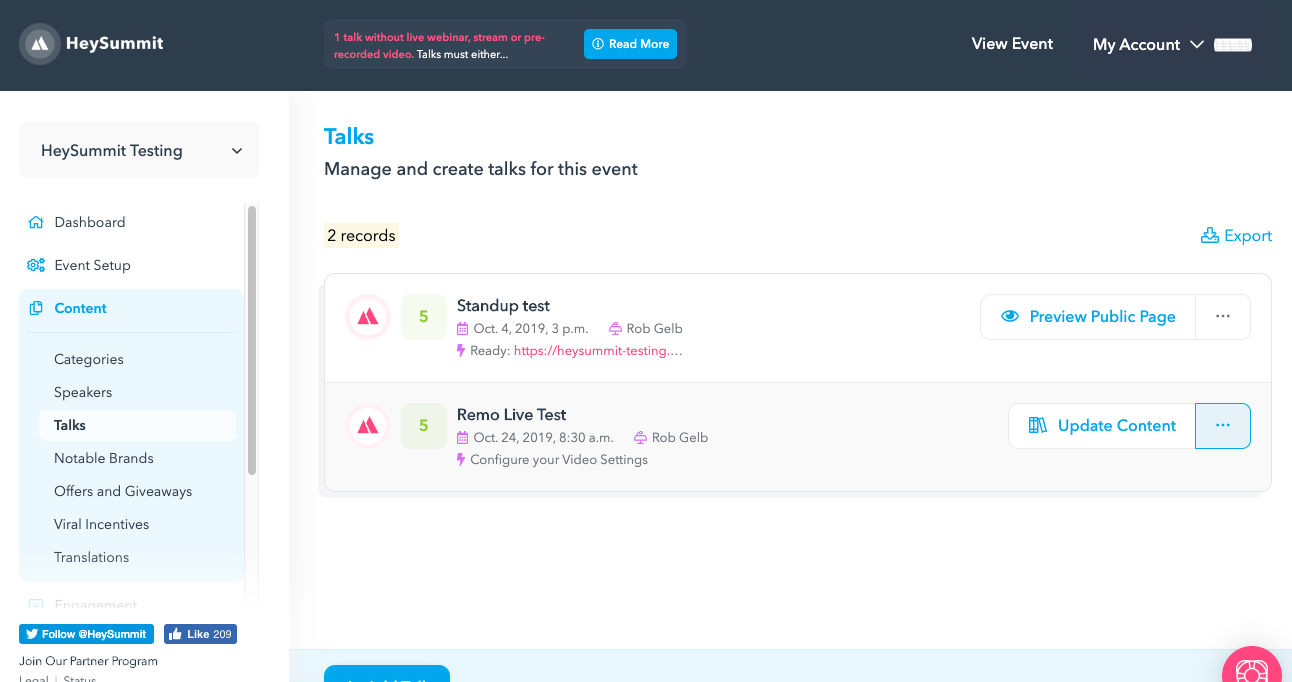Click the Content copy icon
The image size is (1292, 682).
36,308
